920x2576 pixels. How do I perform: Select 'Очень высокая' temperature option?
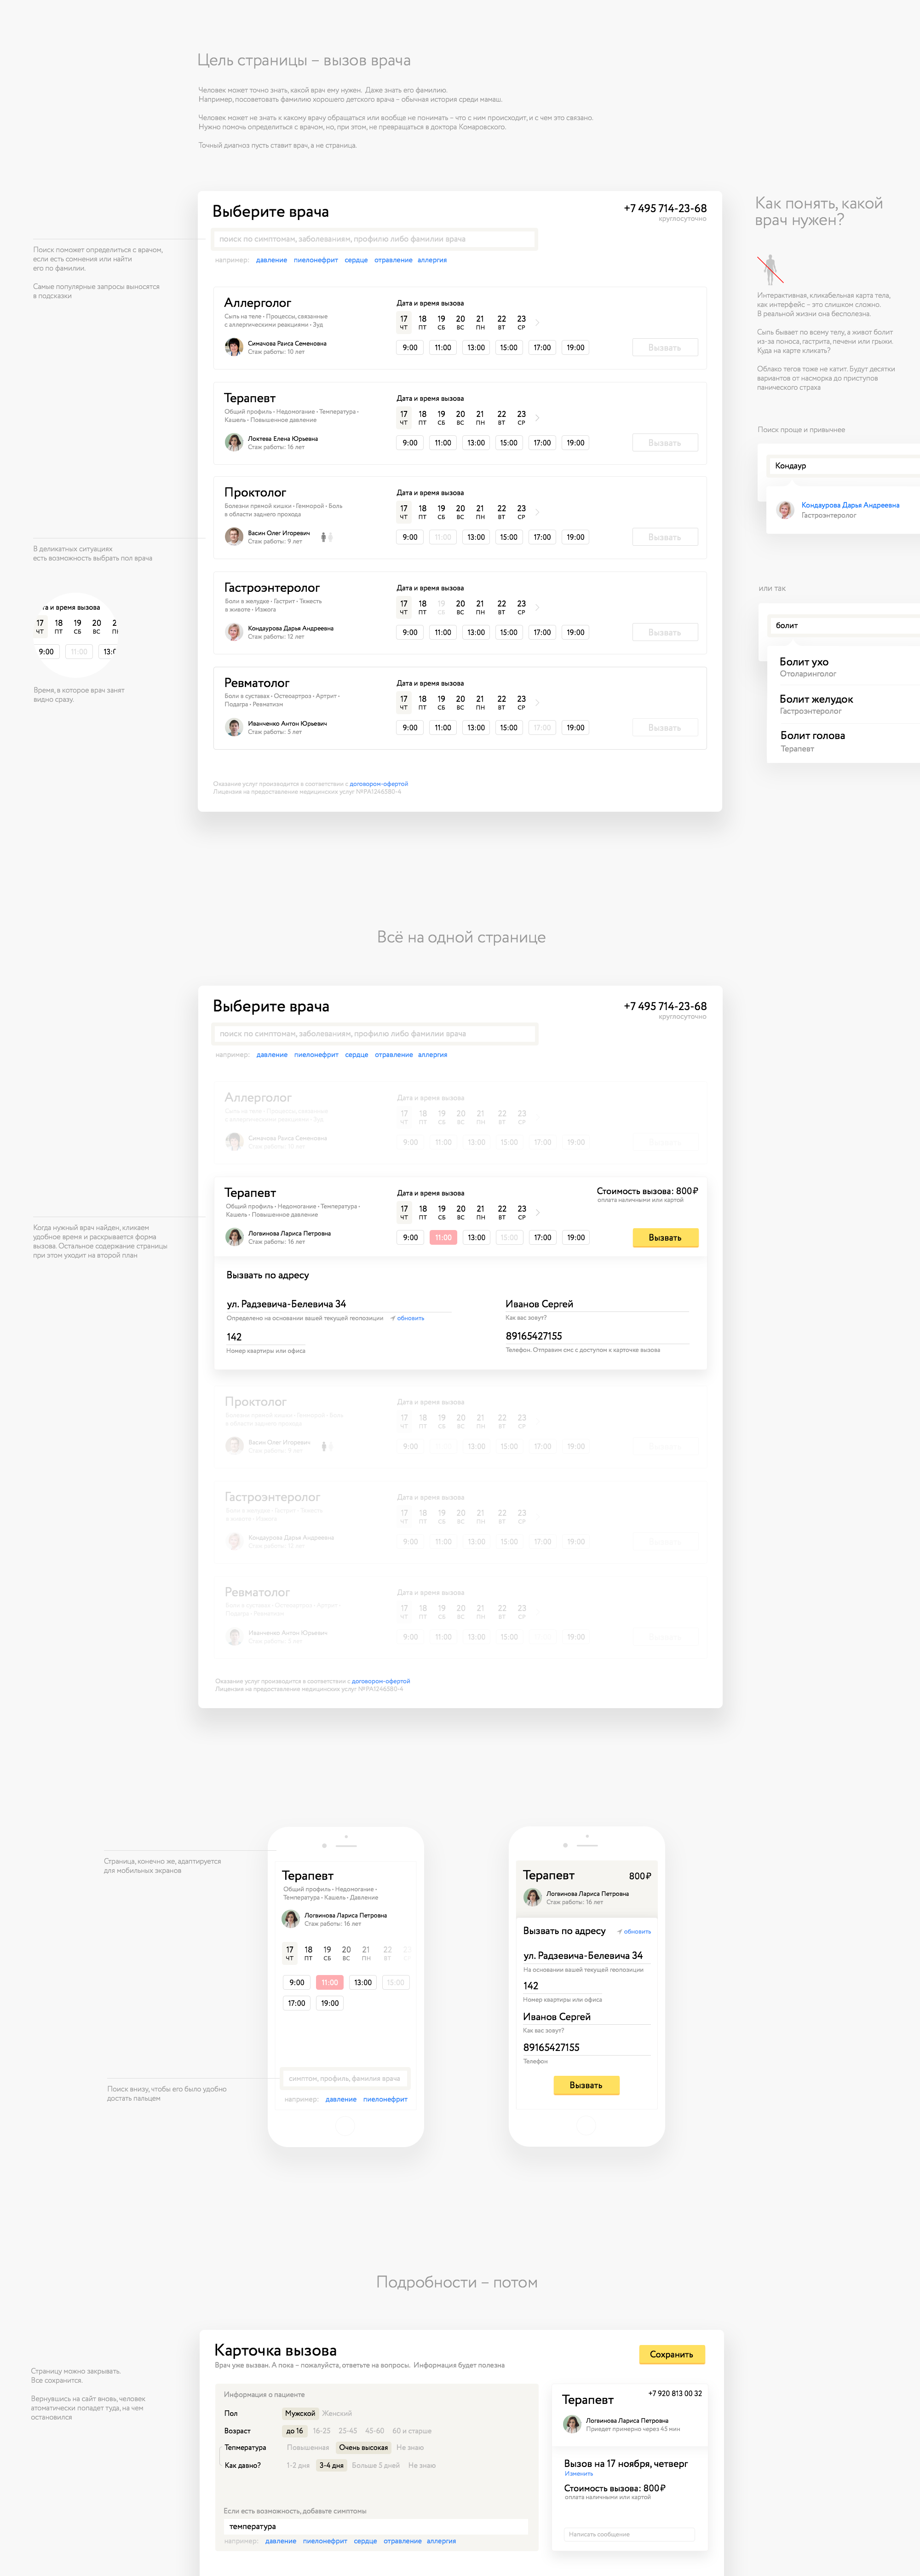click(x=363, y=2447)
